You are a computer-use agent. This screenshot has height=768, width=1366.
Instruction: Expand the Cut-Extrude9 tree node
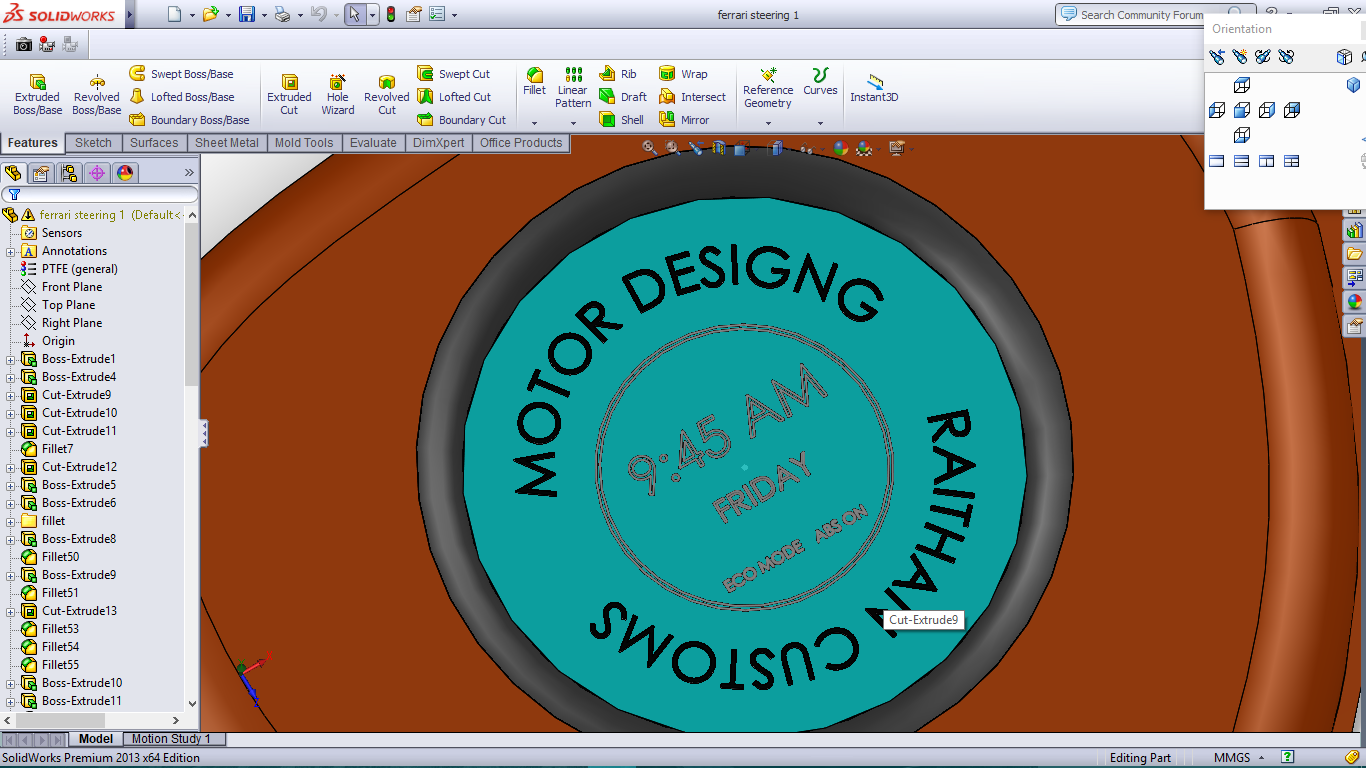point(11,395)
